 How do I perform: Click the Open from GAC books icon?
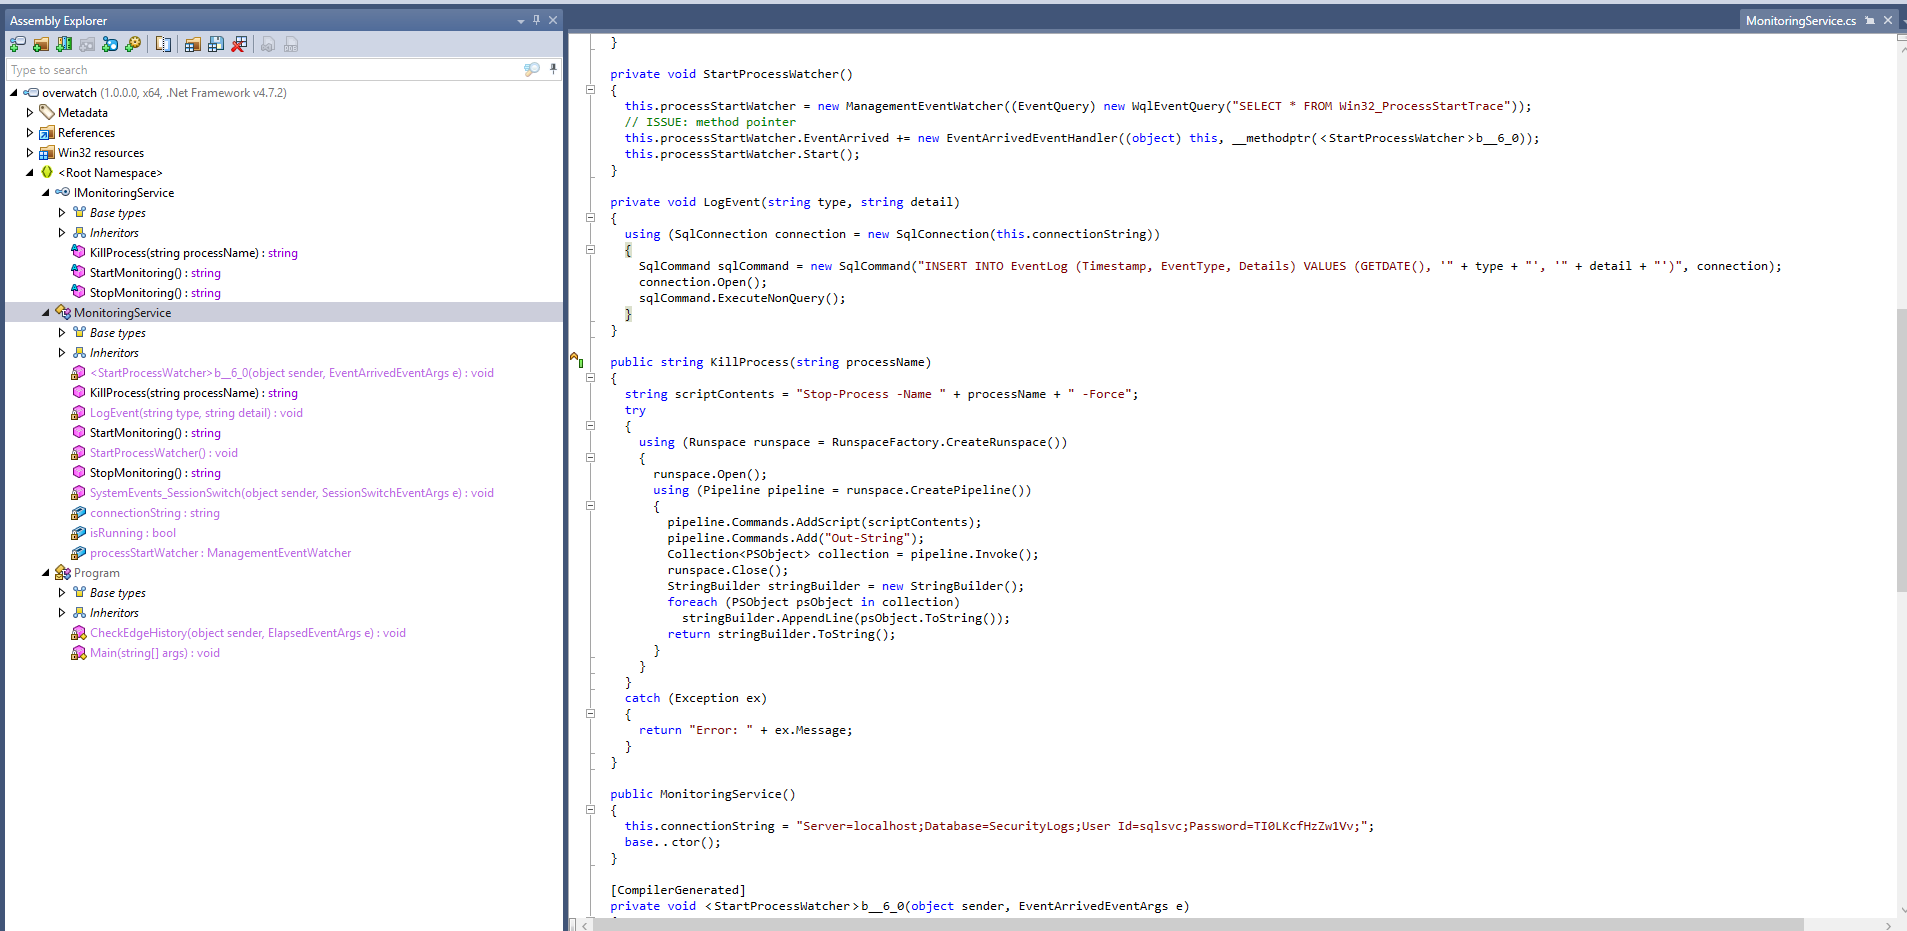(x=64, y=44)
